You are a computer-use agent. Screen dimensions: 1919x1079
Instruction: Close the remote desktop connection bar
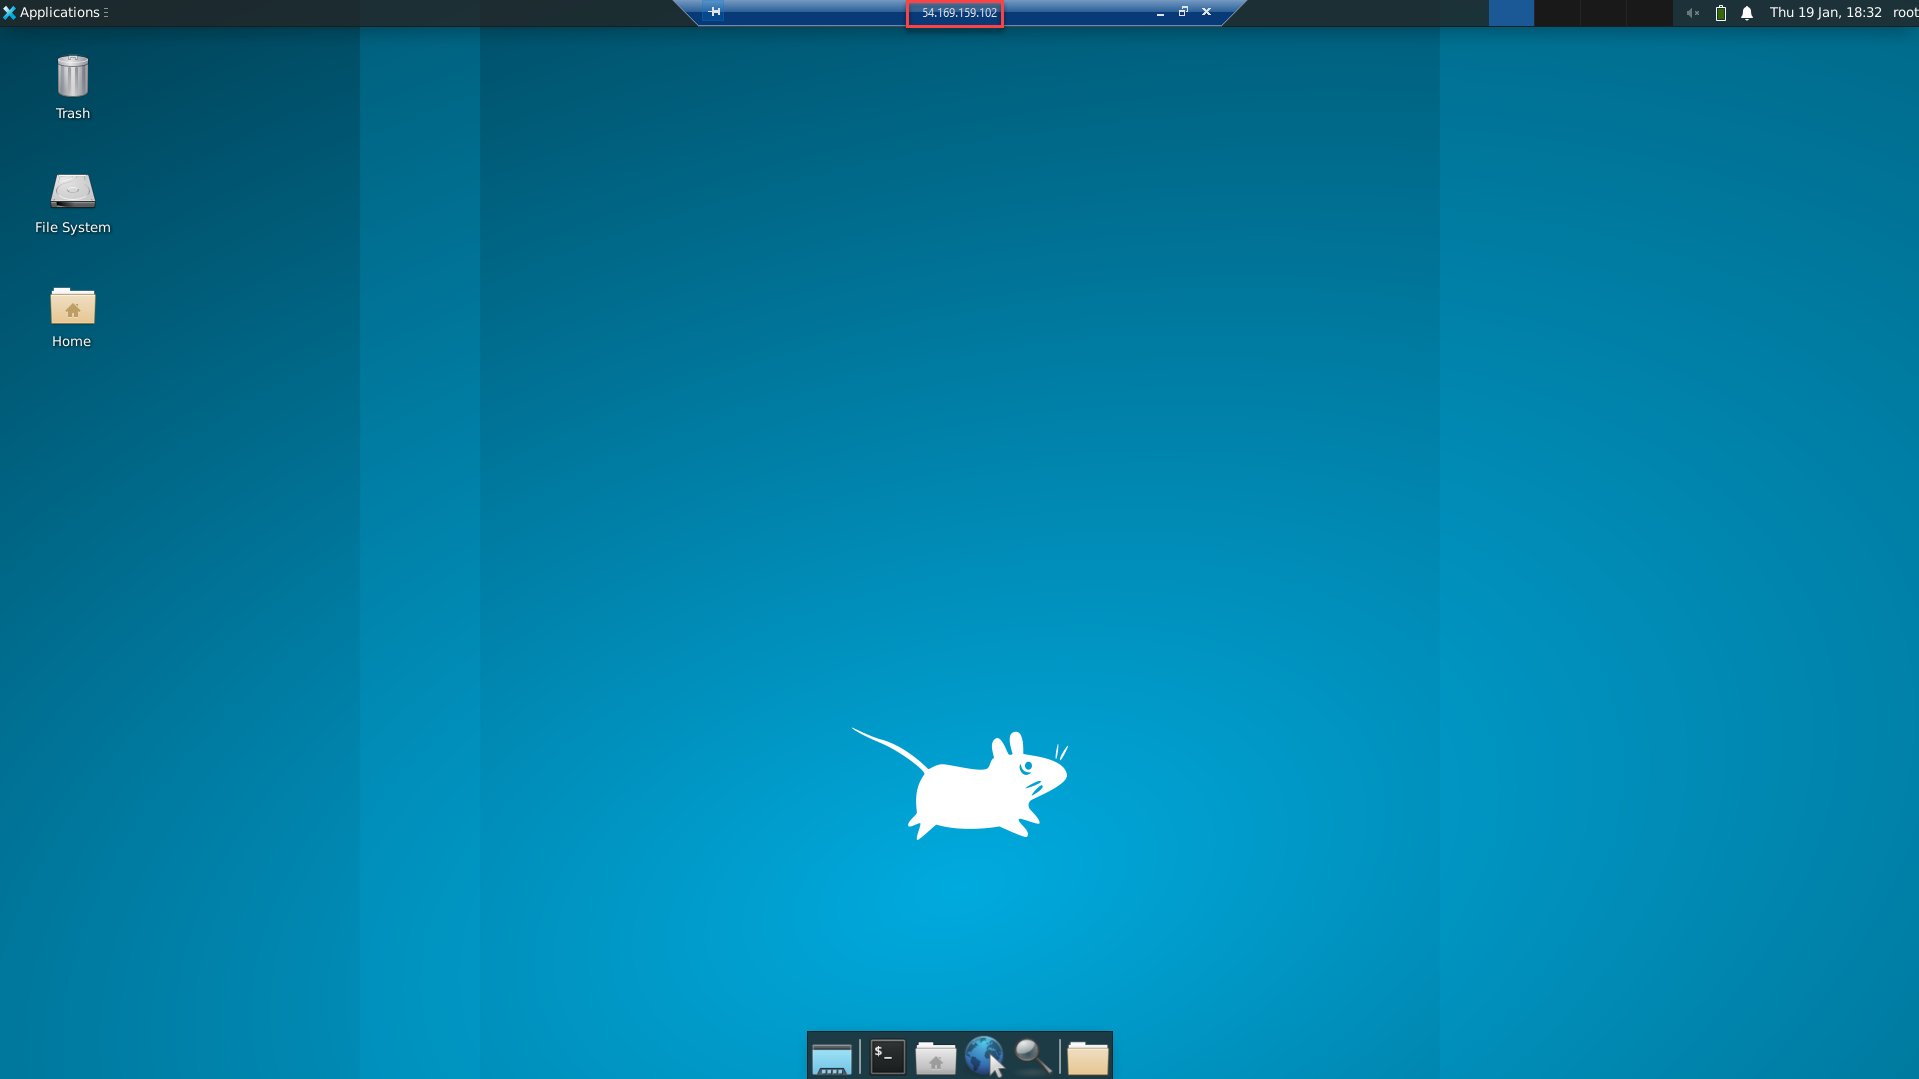[1206, 12]
